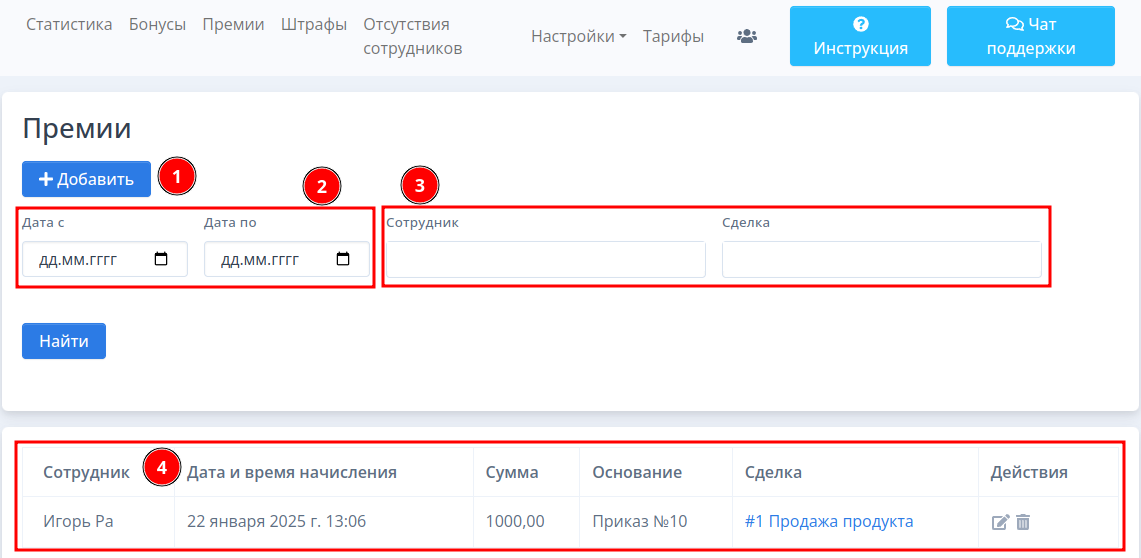Open Чат поддержки
Viewport: 1141px width, 558px height.
[x=1030, y=36]
